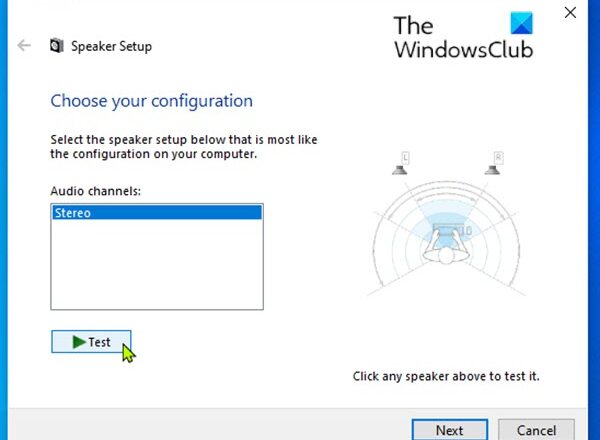Click the green play triangle on Test
The width and height of the screenshot is (600, 440).
click(x=78, y=342)
